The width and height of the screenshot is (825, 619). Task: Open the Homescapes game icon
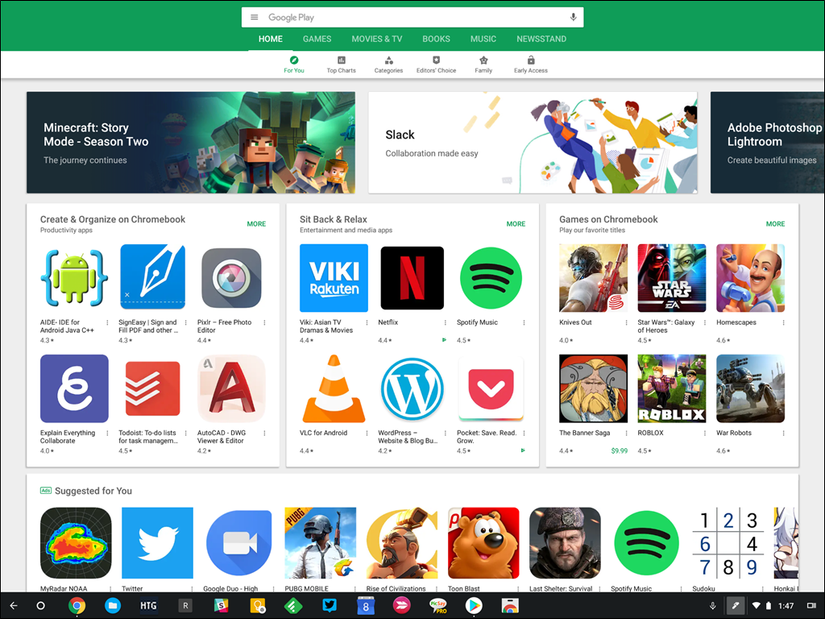750,278
